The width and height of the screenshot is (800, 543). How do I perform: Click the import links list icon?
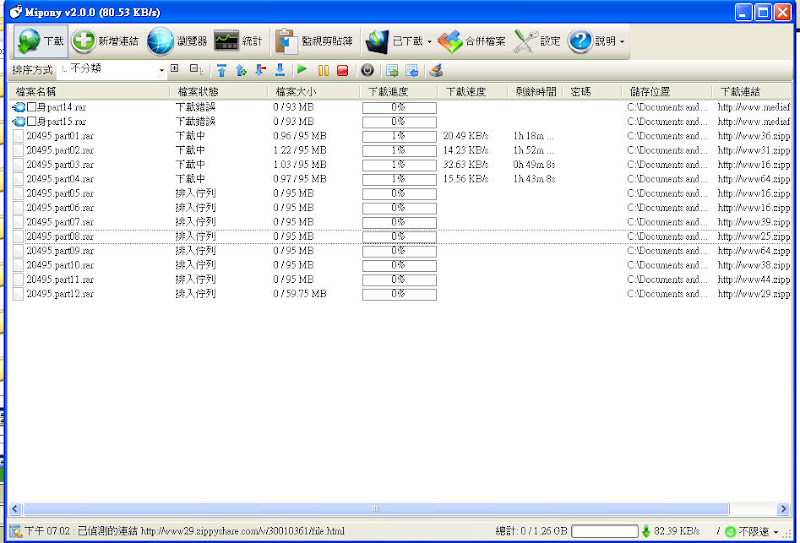pos(412,70)
